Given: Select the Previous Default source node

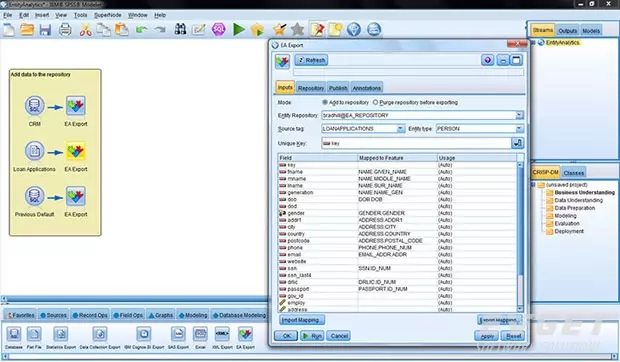Looking at the screenshot, I should click(35, 196).
